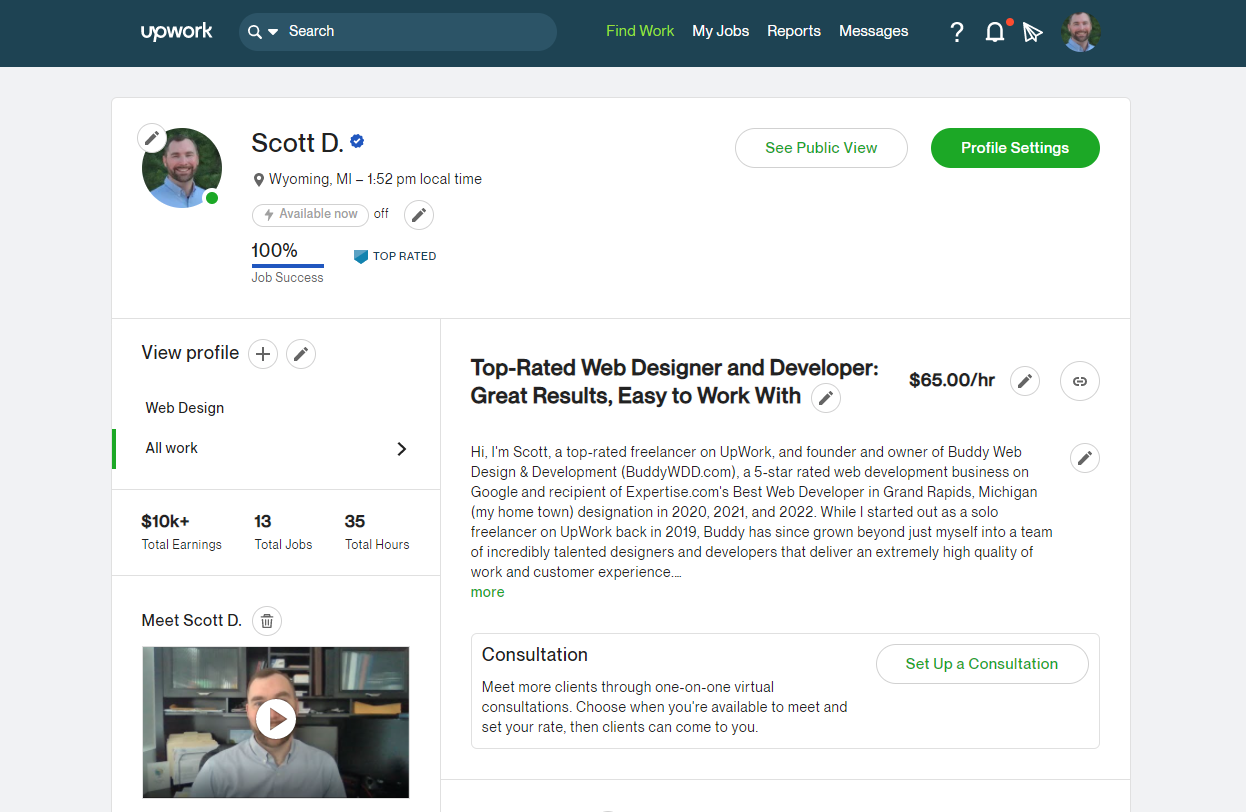This screenshot has width=1246, height=812.
Task: Edit the profile photo pencil icon
Action: 152,138
